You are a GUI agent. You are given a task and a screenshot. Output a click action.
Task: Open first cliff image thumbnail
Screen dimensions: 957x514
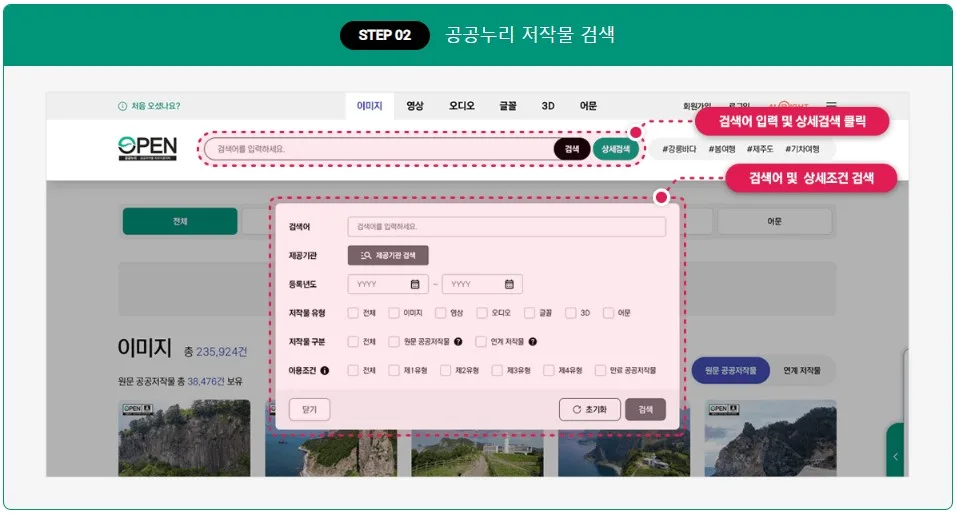184,438
